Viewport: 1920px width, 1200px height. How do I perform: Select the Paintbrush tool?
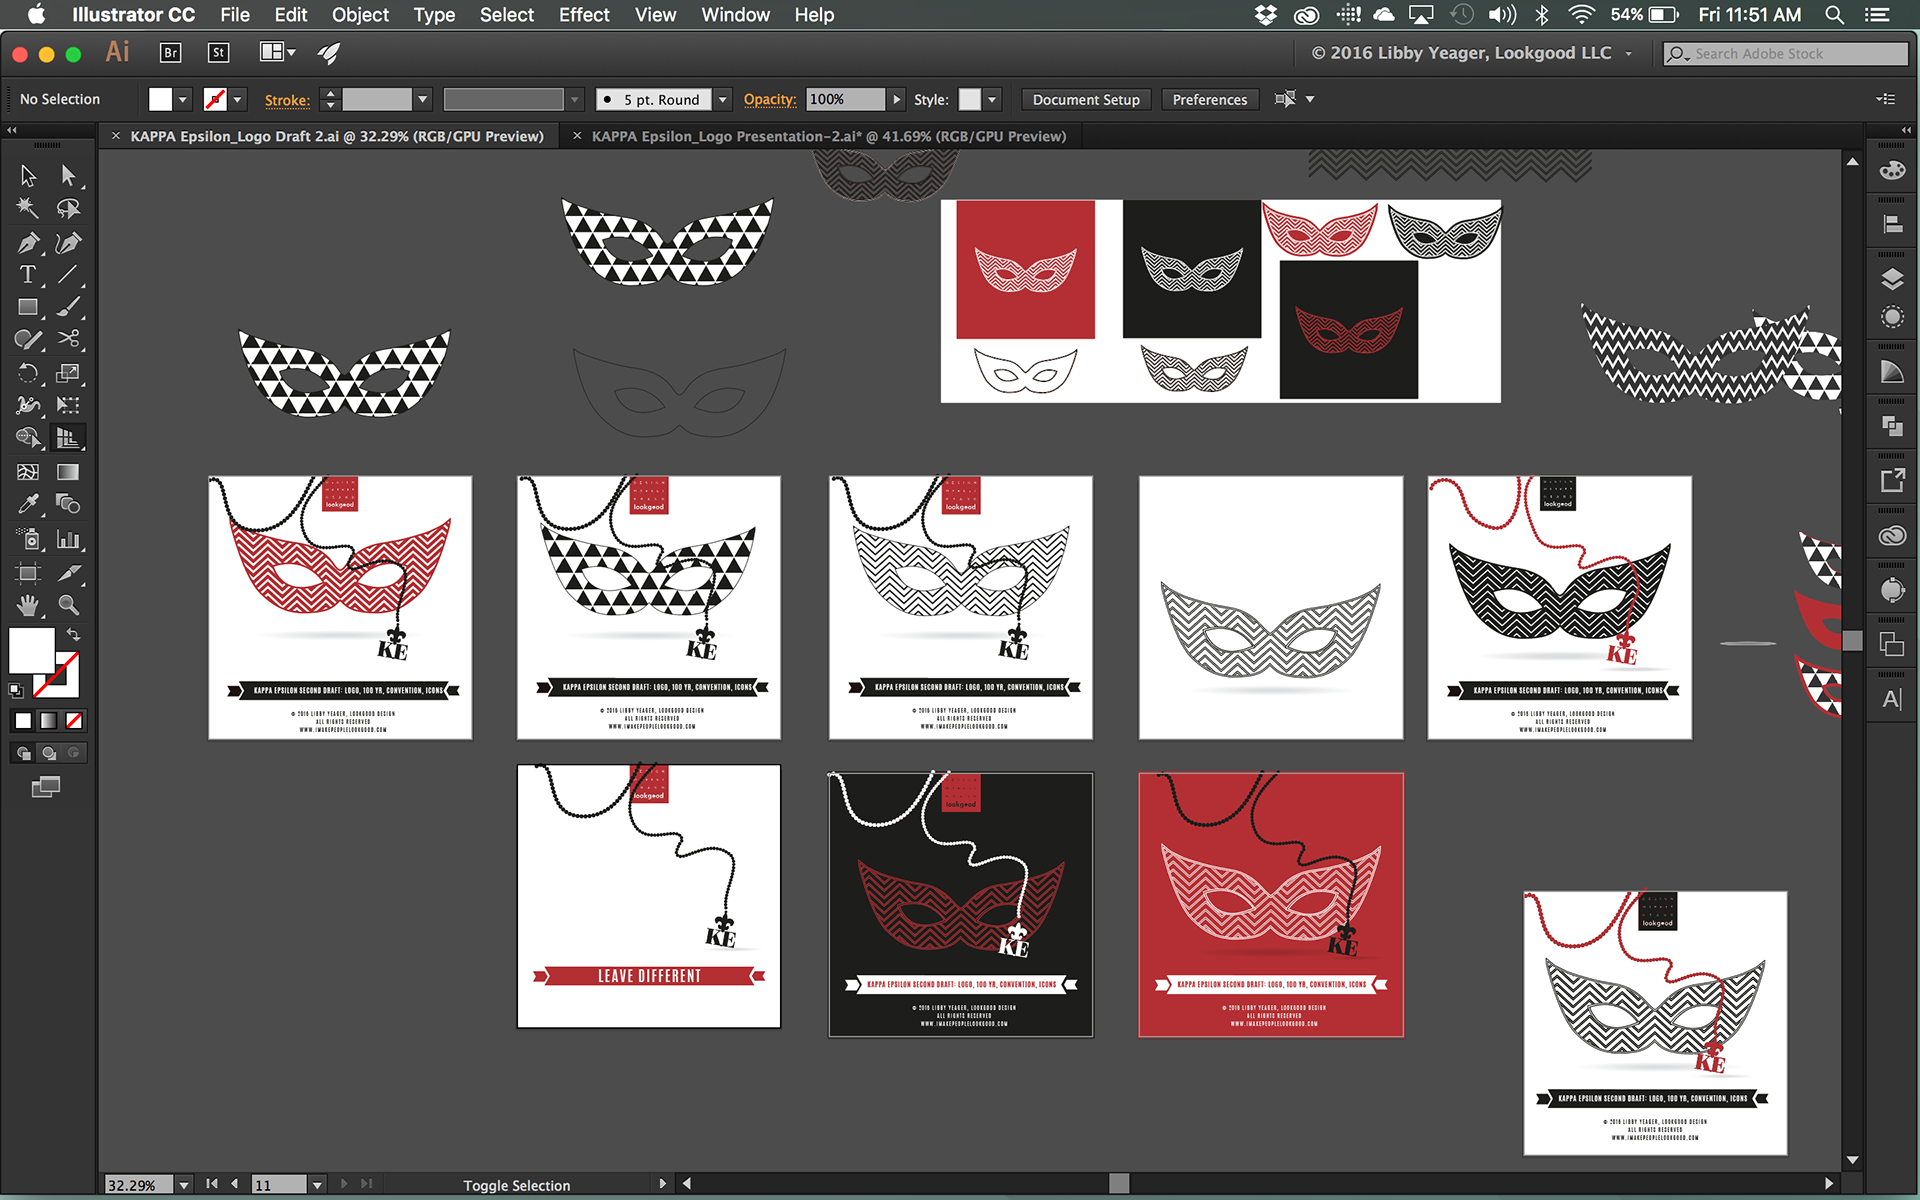tap(68, 307)
